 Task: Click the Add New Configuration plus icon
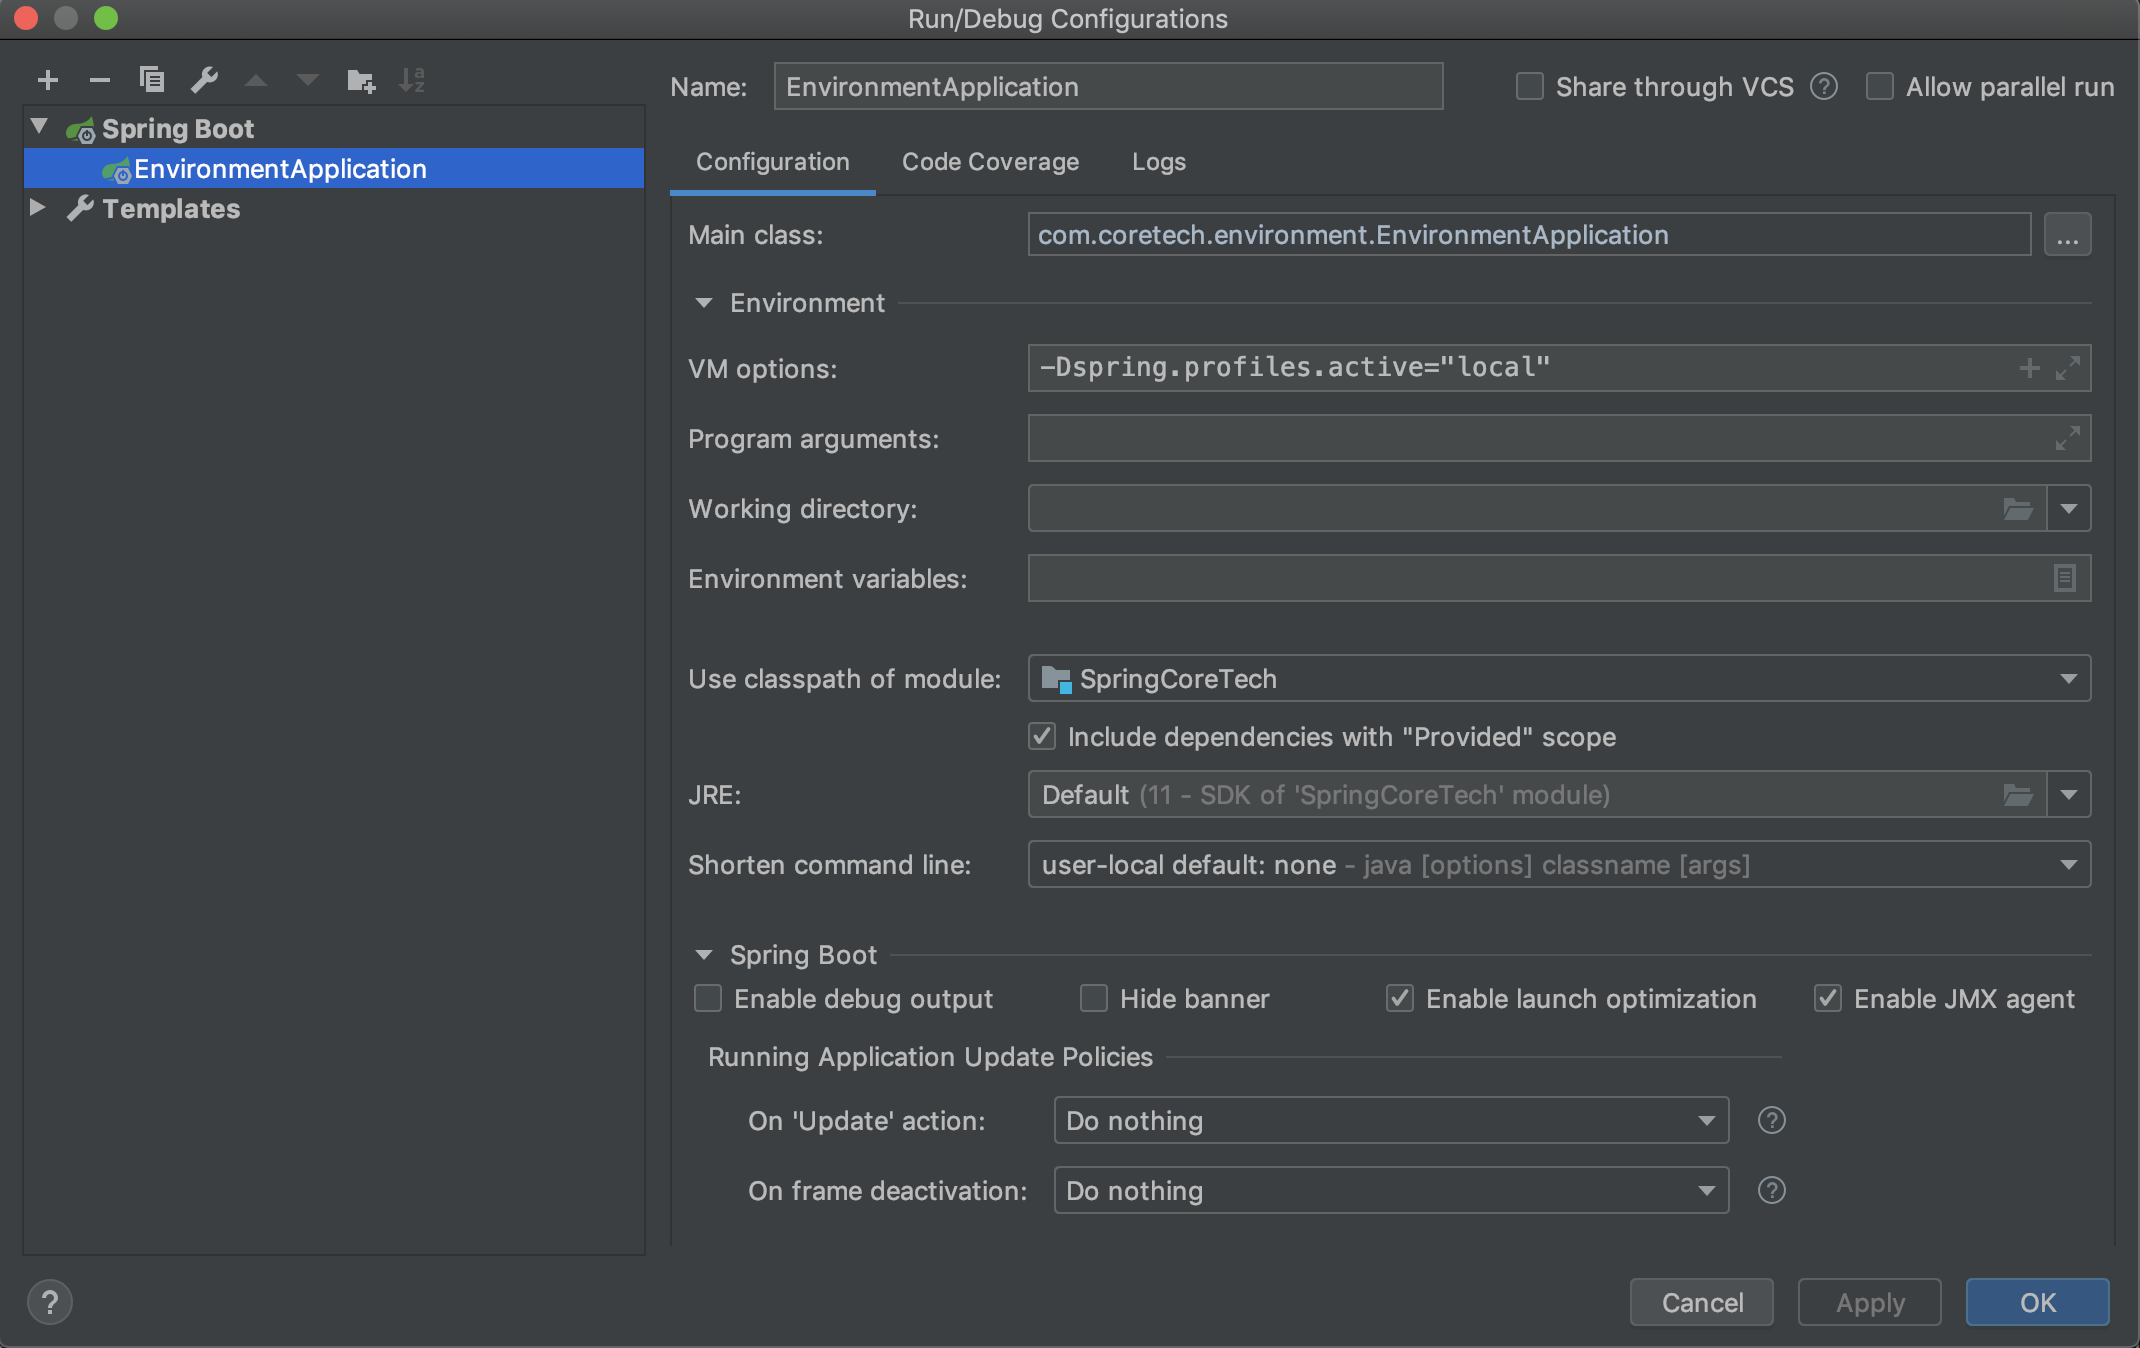48,80
